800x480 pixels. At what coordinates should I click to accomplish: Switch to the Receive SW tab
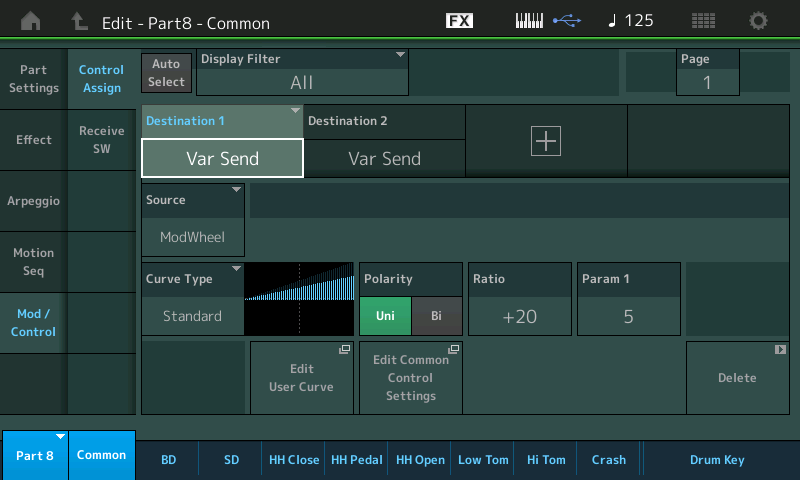pyautogui.click(x=101, y=140)
